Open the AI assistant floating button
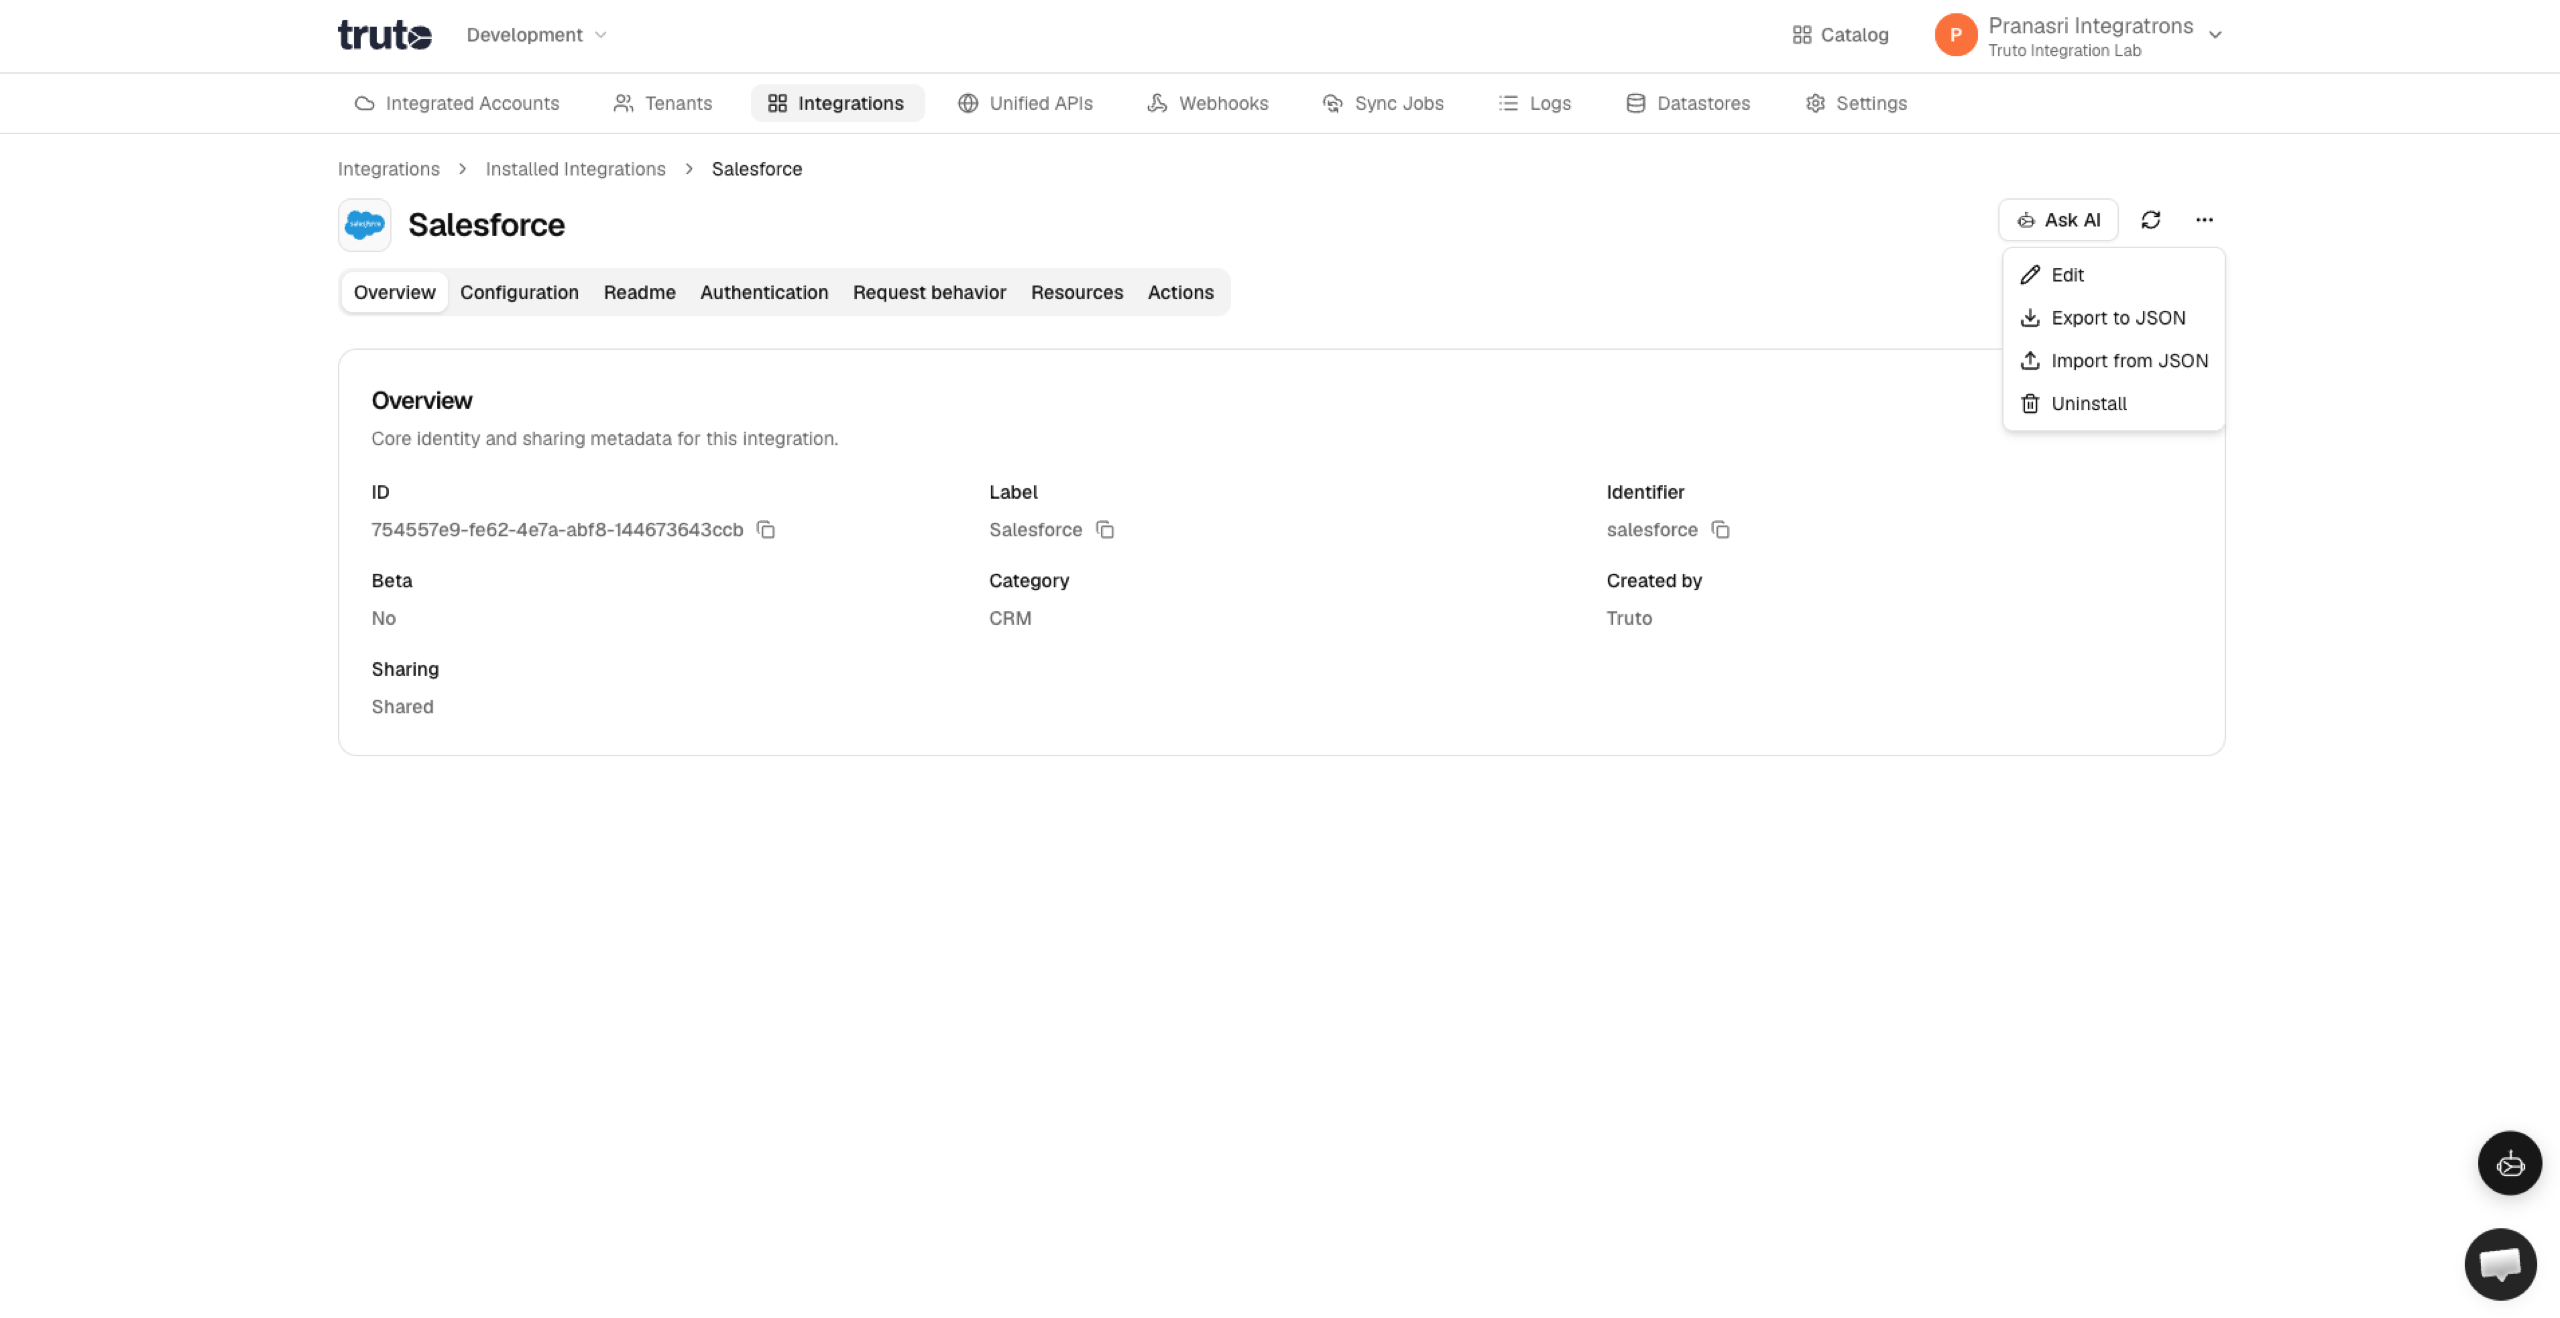 2510,1163
